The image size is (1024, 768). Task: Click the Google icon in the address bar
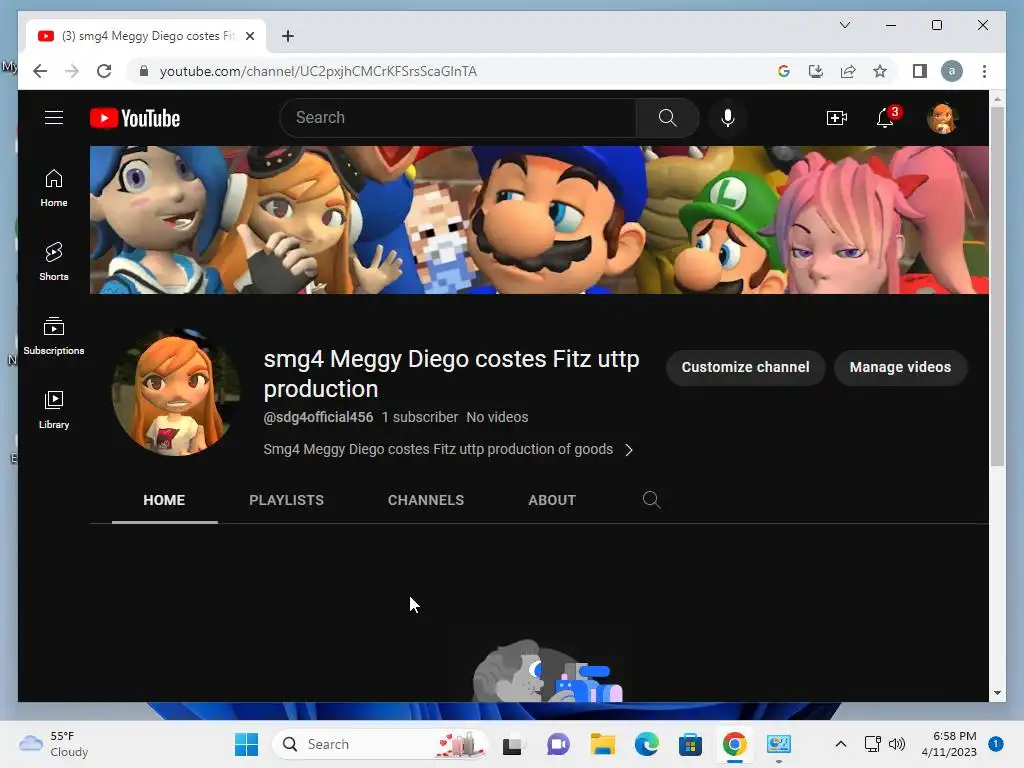click(x=784, y=71)
